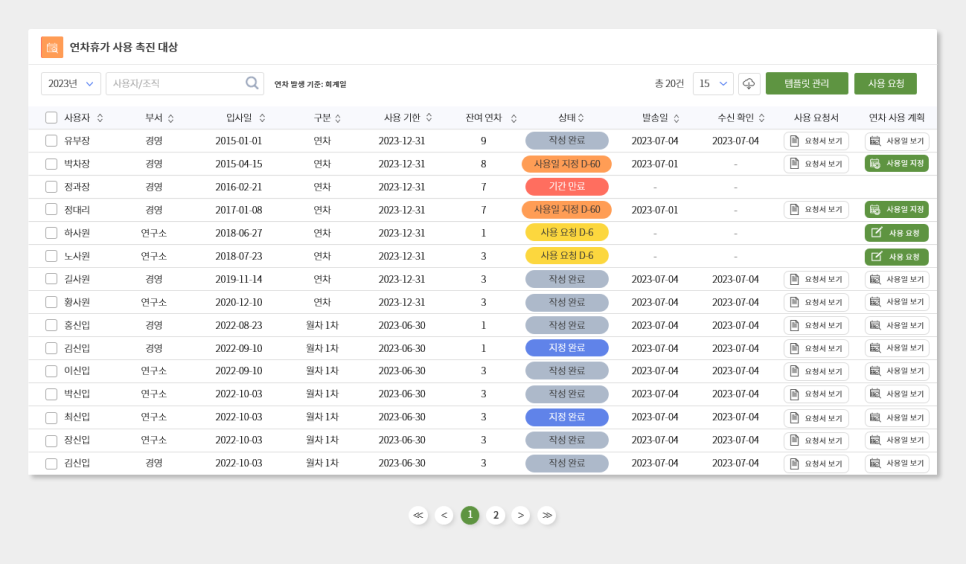
Task: Go to last page double-arrow
Action: pyautogui.click(x=546, y=515)
